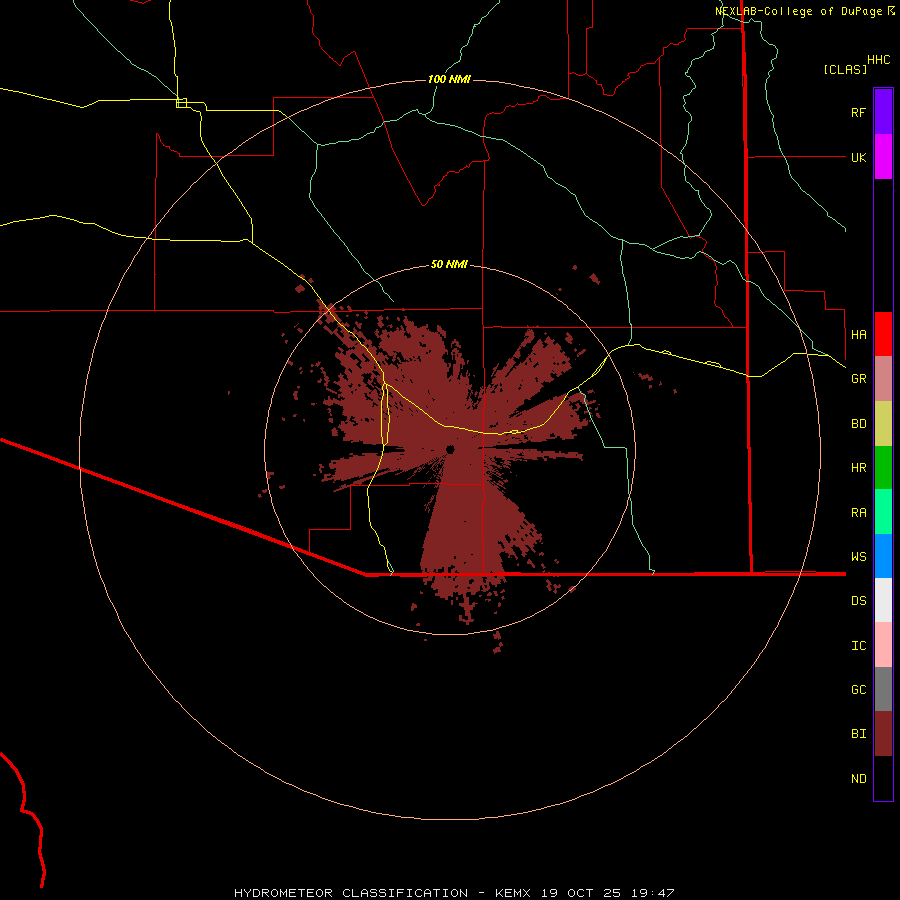Click the 50 NMI range ring label
Image resolution: width=900 pixels, height=900 pixels.
click(449, 264)
